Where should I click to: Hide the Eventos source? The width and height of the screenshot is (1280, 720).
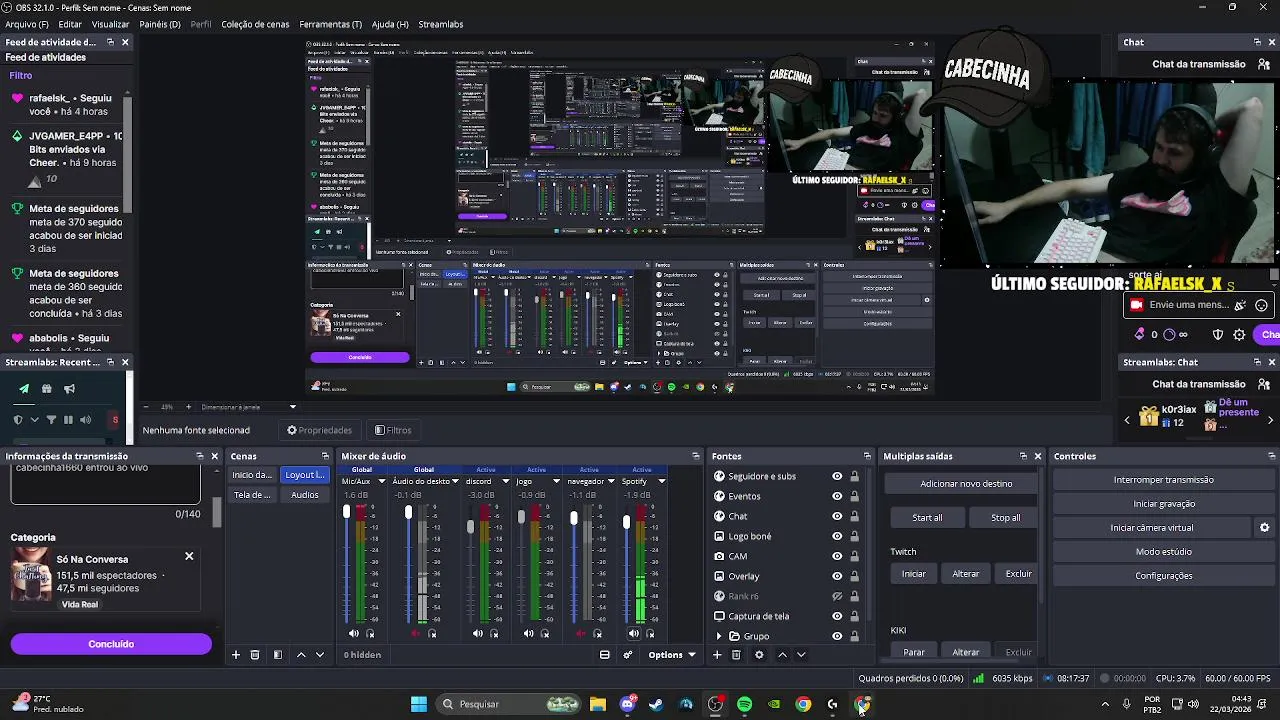[837, 496]
